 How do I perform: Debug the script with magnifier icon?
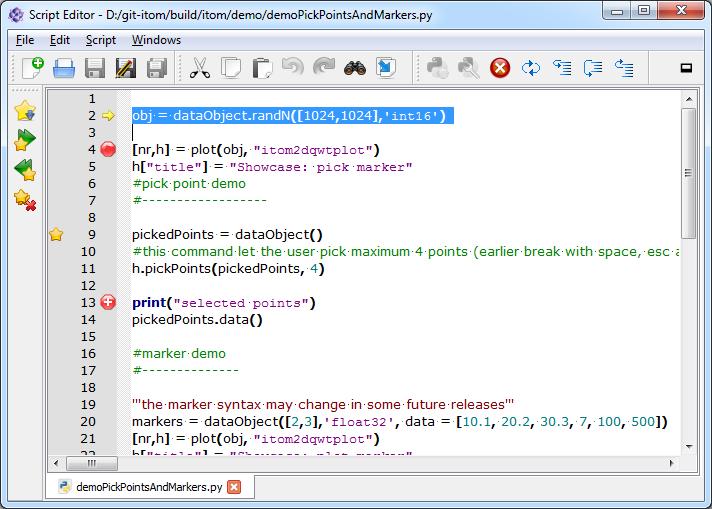click(469, 68)
